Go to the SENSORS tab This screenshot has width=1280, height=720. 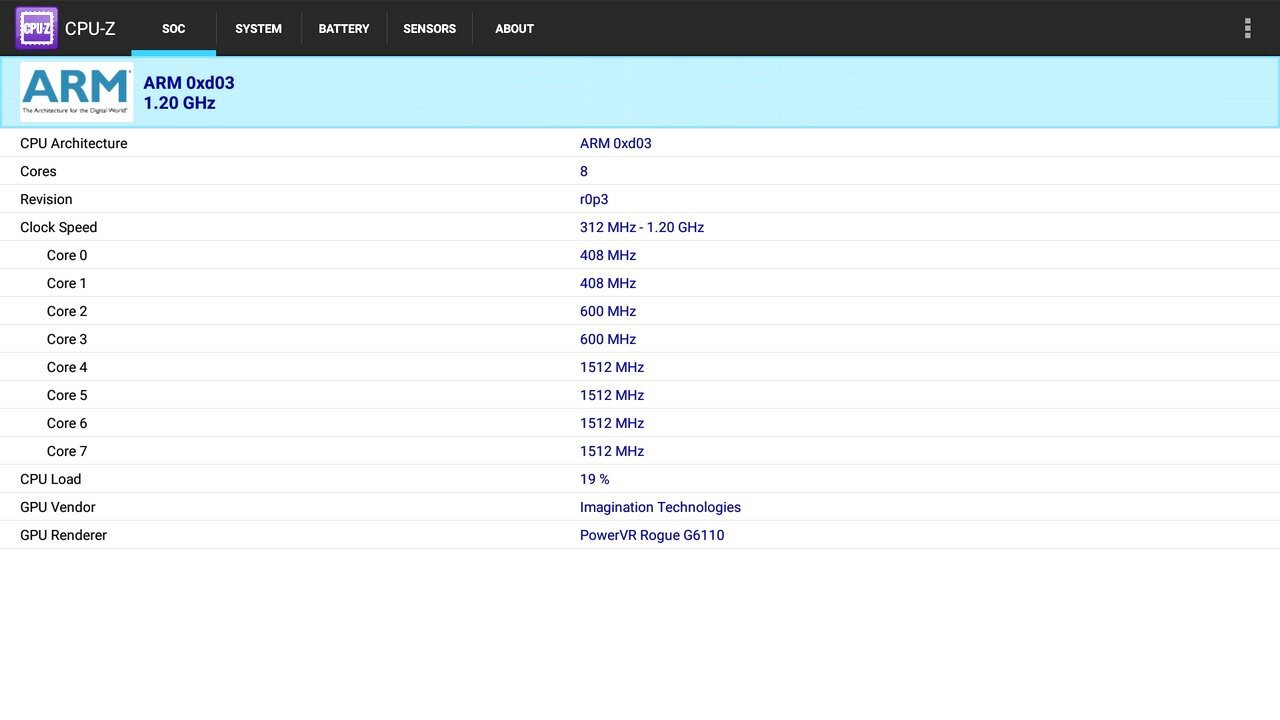[x=430, y=28]
